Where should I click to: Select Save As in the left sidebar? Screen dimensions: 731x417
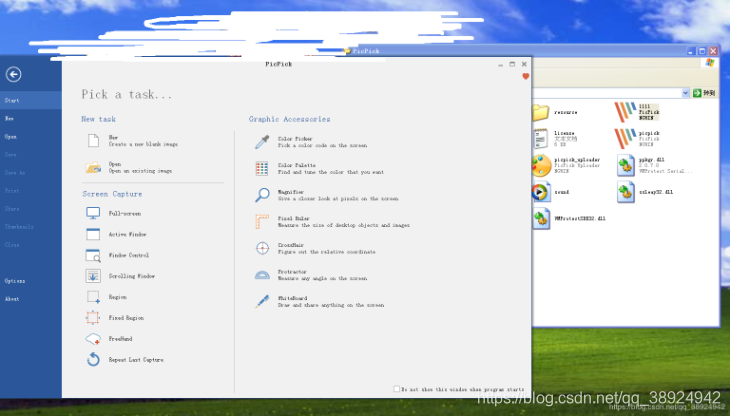[x=31, y=173]
